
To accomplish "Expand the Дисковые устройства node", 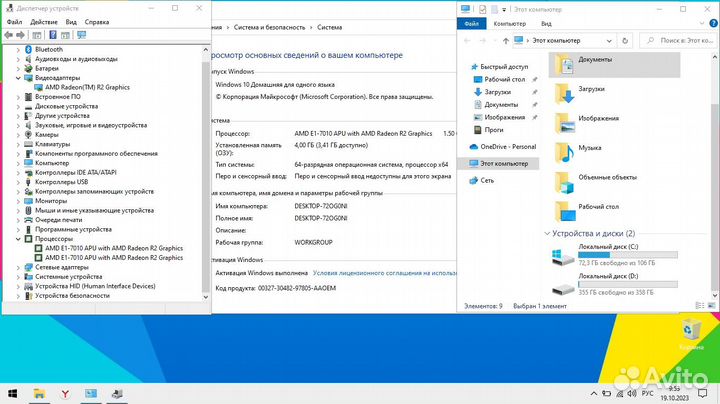I will [18, 107].
